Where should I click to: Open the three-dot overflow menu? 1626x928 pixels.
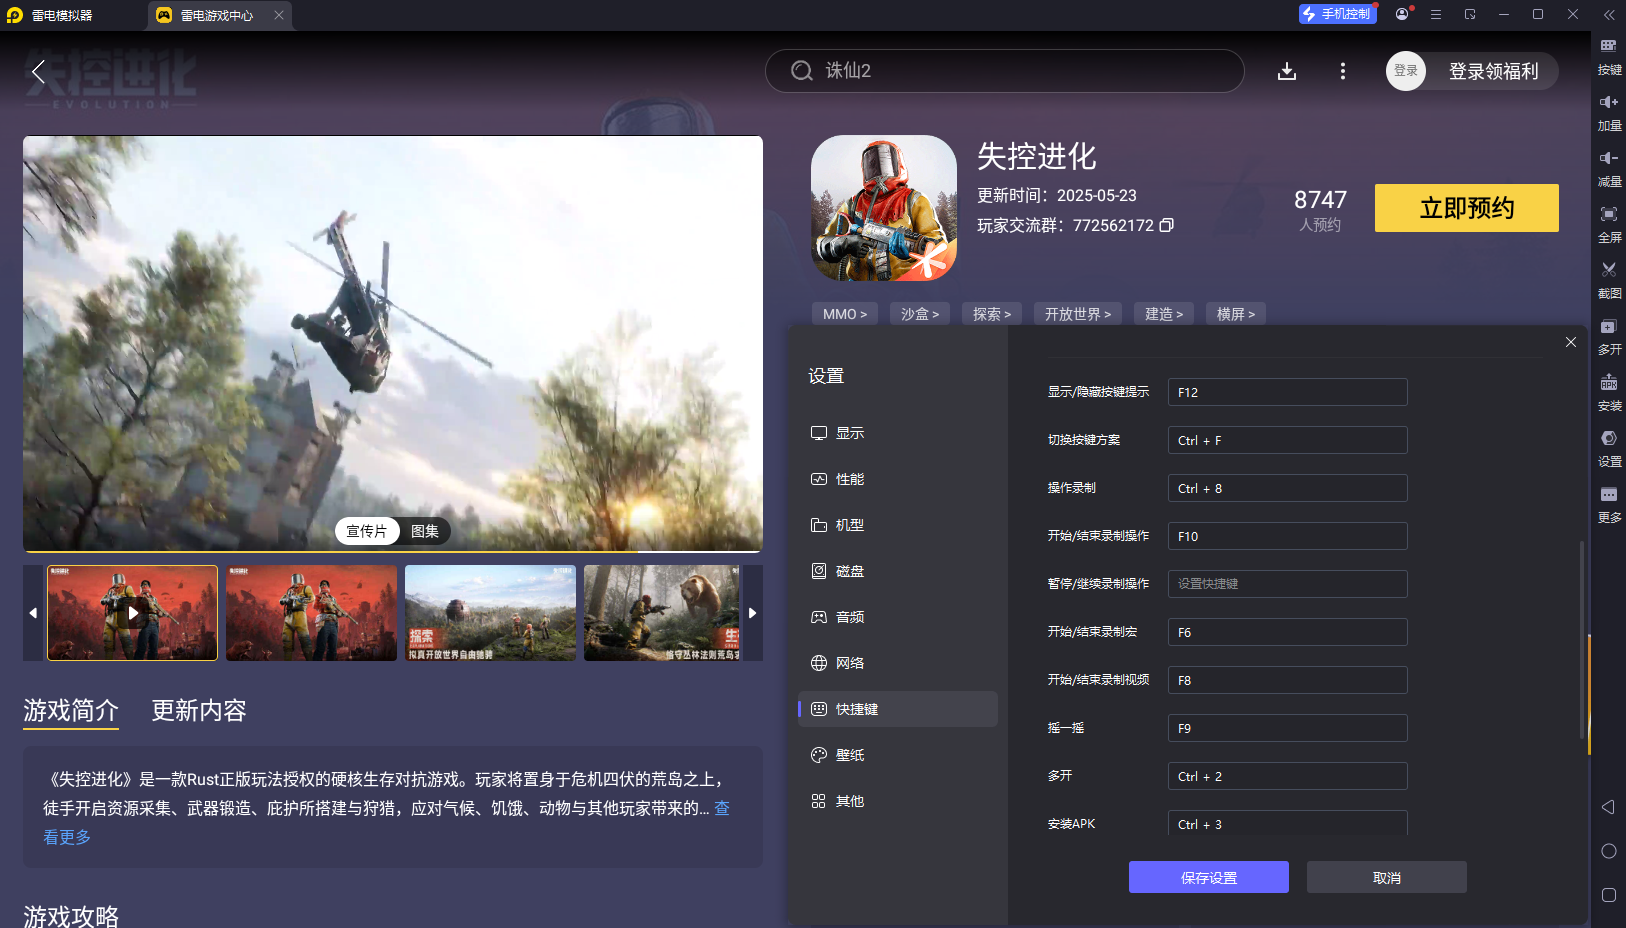click(x=1343, y=71)
